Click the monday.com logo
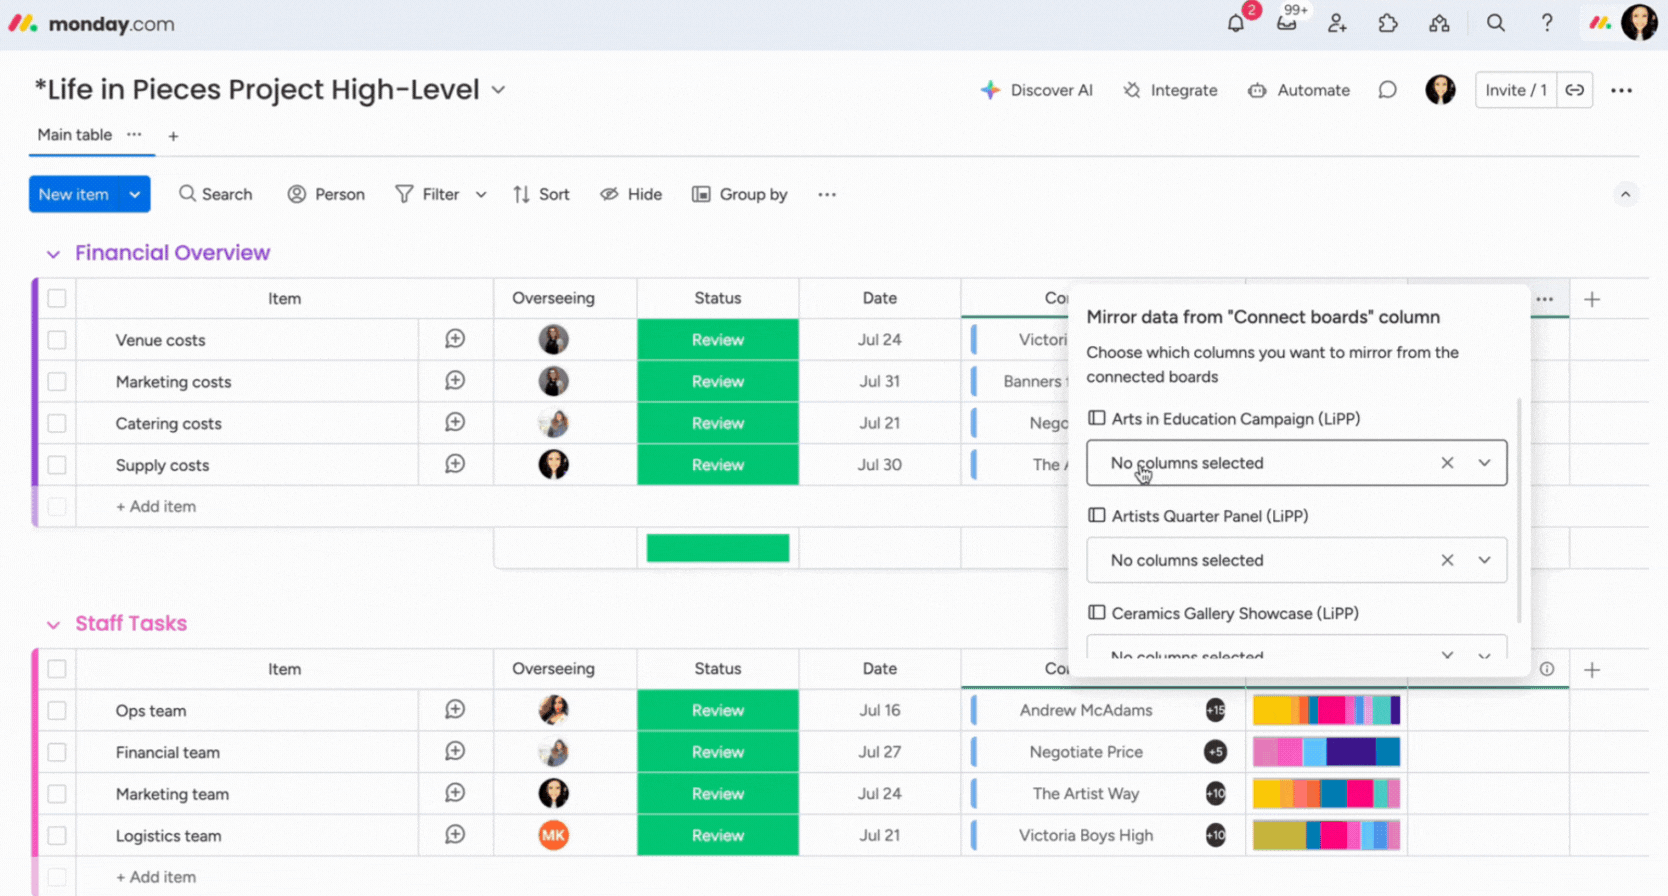Image resolution: width=1668 pixels, height=896 pixels. coord(91,23)
